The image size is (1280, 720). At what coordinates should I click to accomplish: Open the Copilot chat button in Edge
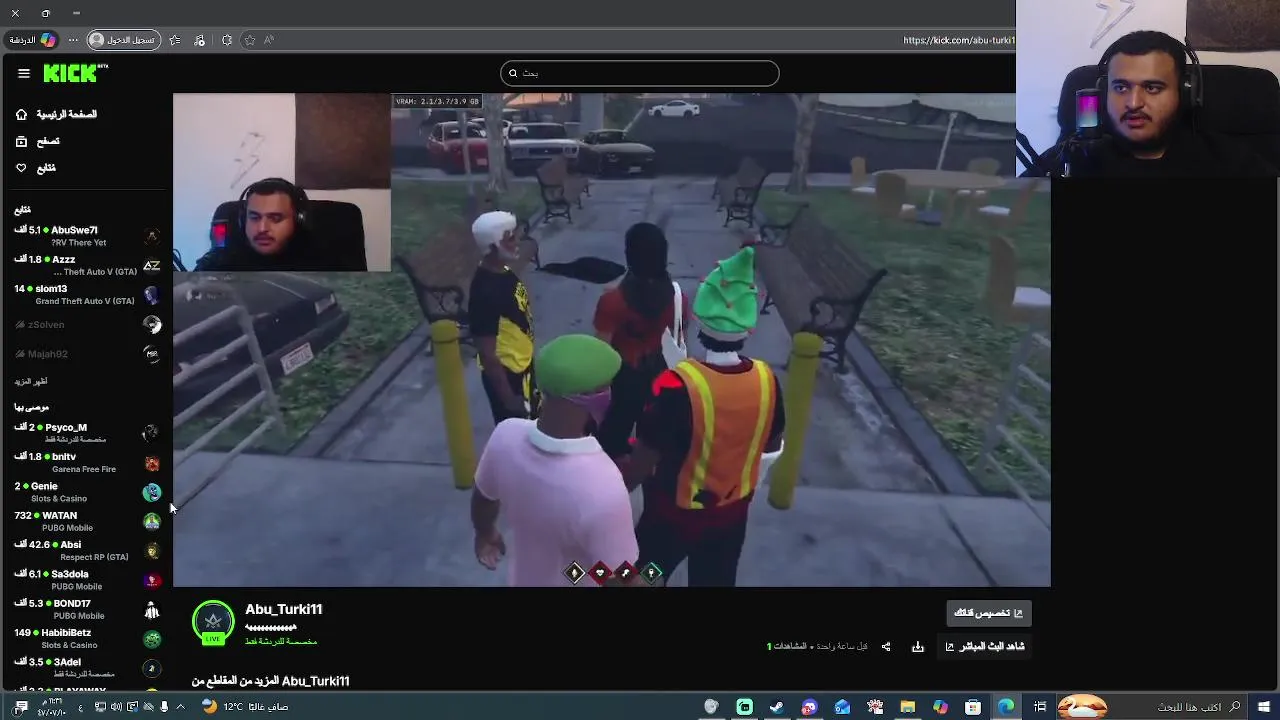tap(32, 40)
